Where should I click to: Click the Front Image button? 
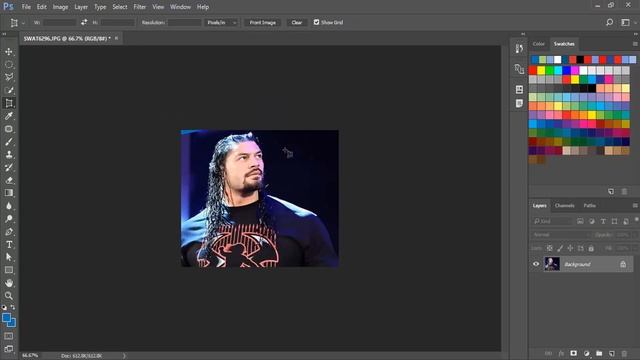click(262, 22)
